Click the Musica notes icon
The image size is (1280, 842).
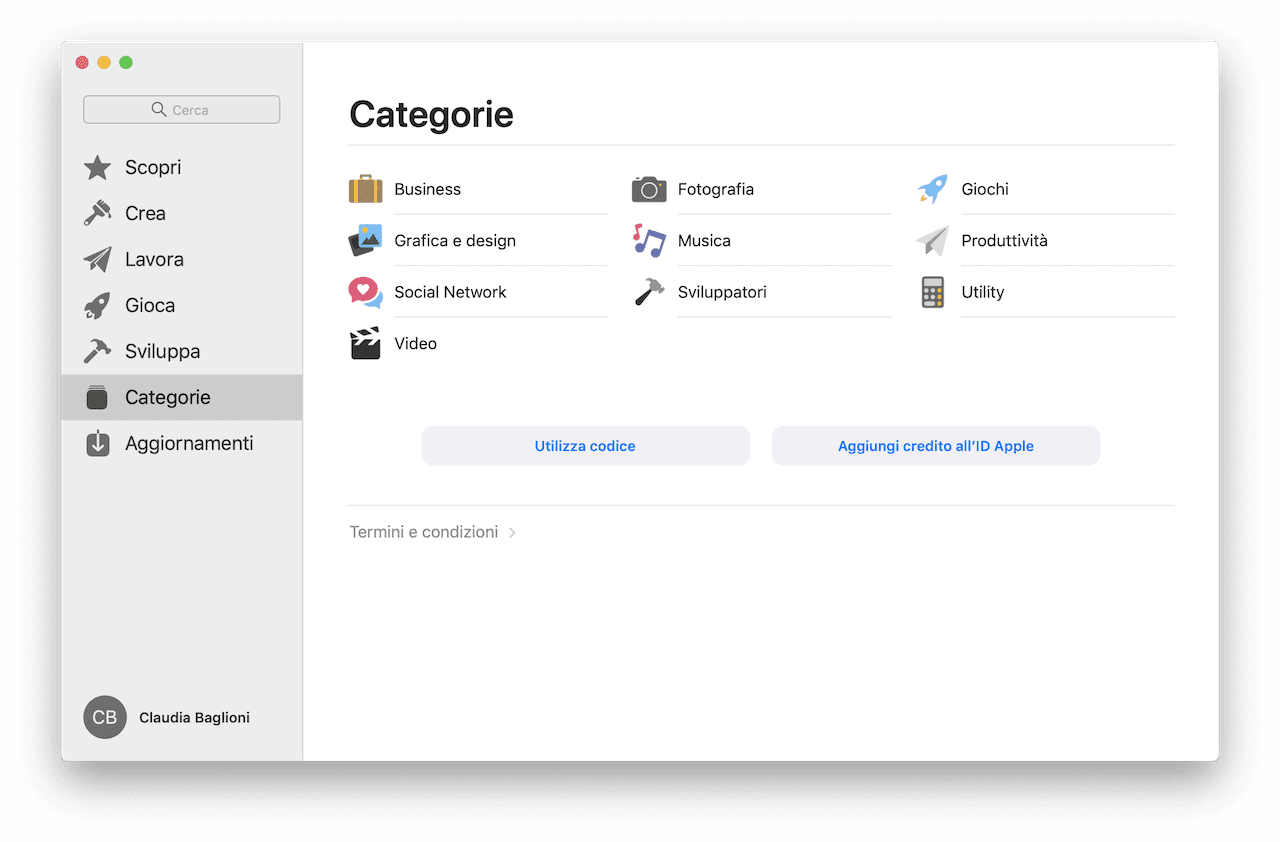[649, 240]
